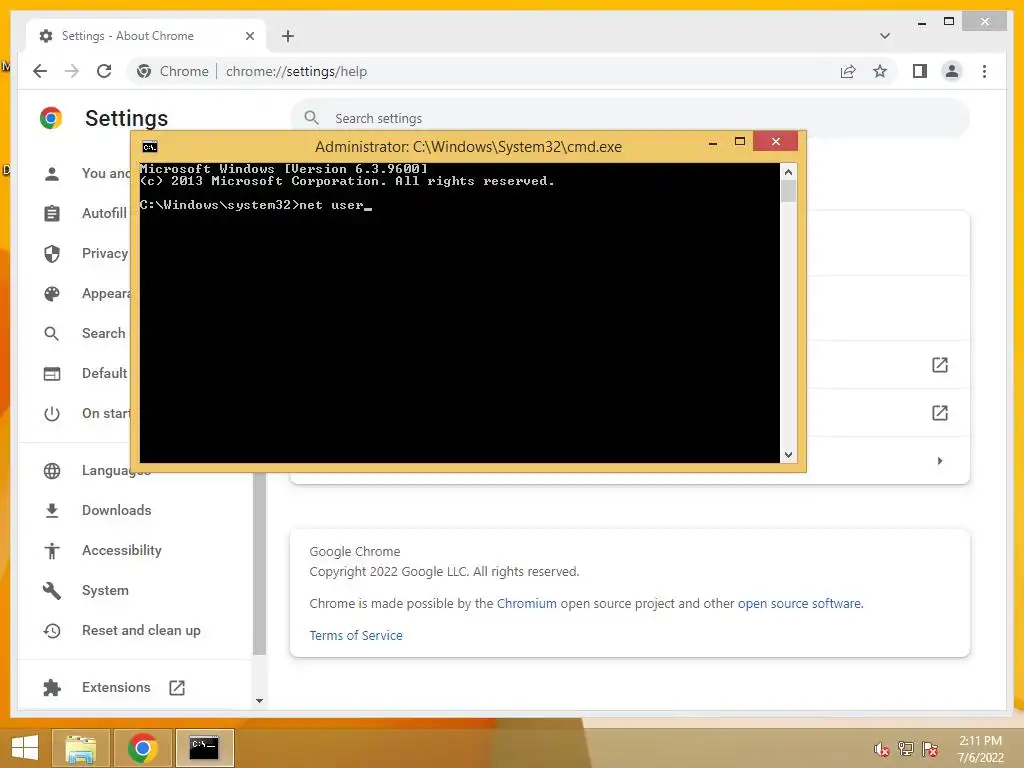Open File Explorer from taskbar
1024x768 pixels.
[x=81, y=748]
